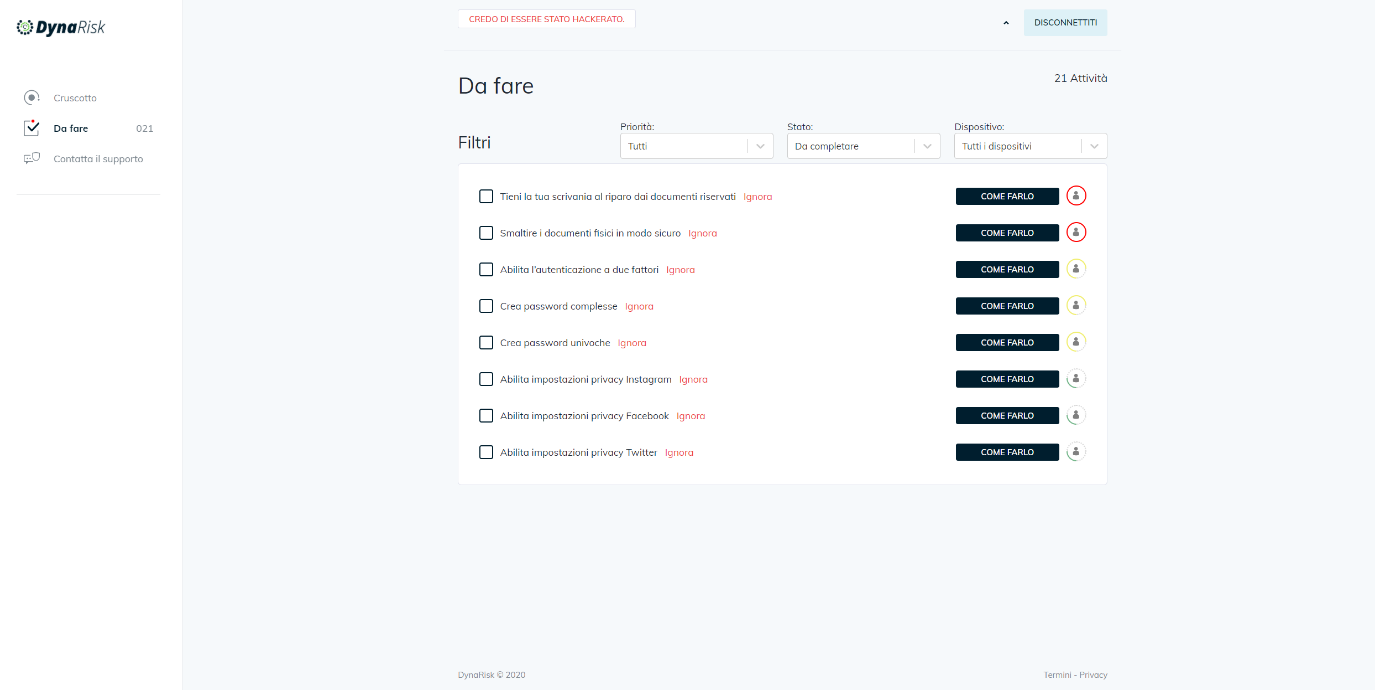Click the Da fare page heading

(x=496, y=86)
